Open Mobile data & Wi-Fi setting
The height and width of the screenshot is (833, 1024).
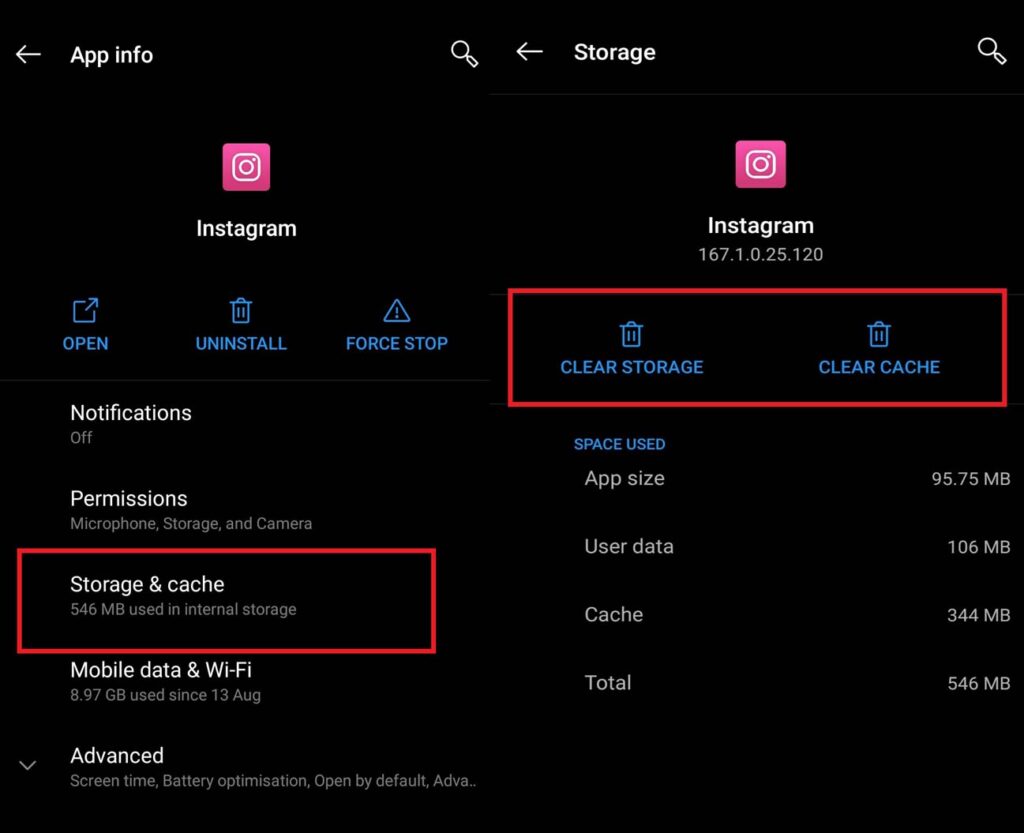(245, 681)
